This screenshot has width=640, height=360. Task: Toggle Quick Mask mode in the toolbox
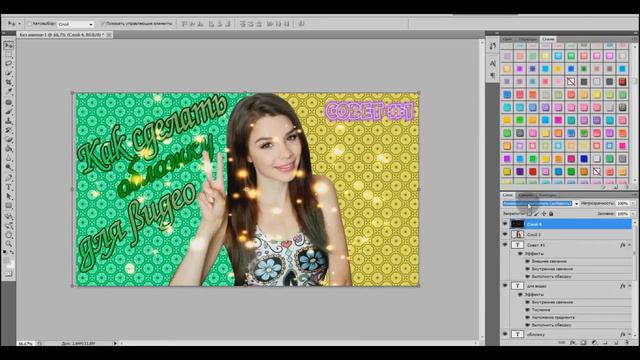[x=9, y=274]
